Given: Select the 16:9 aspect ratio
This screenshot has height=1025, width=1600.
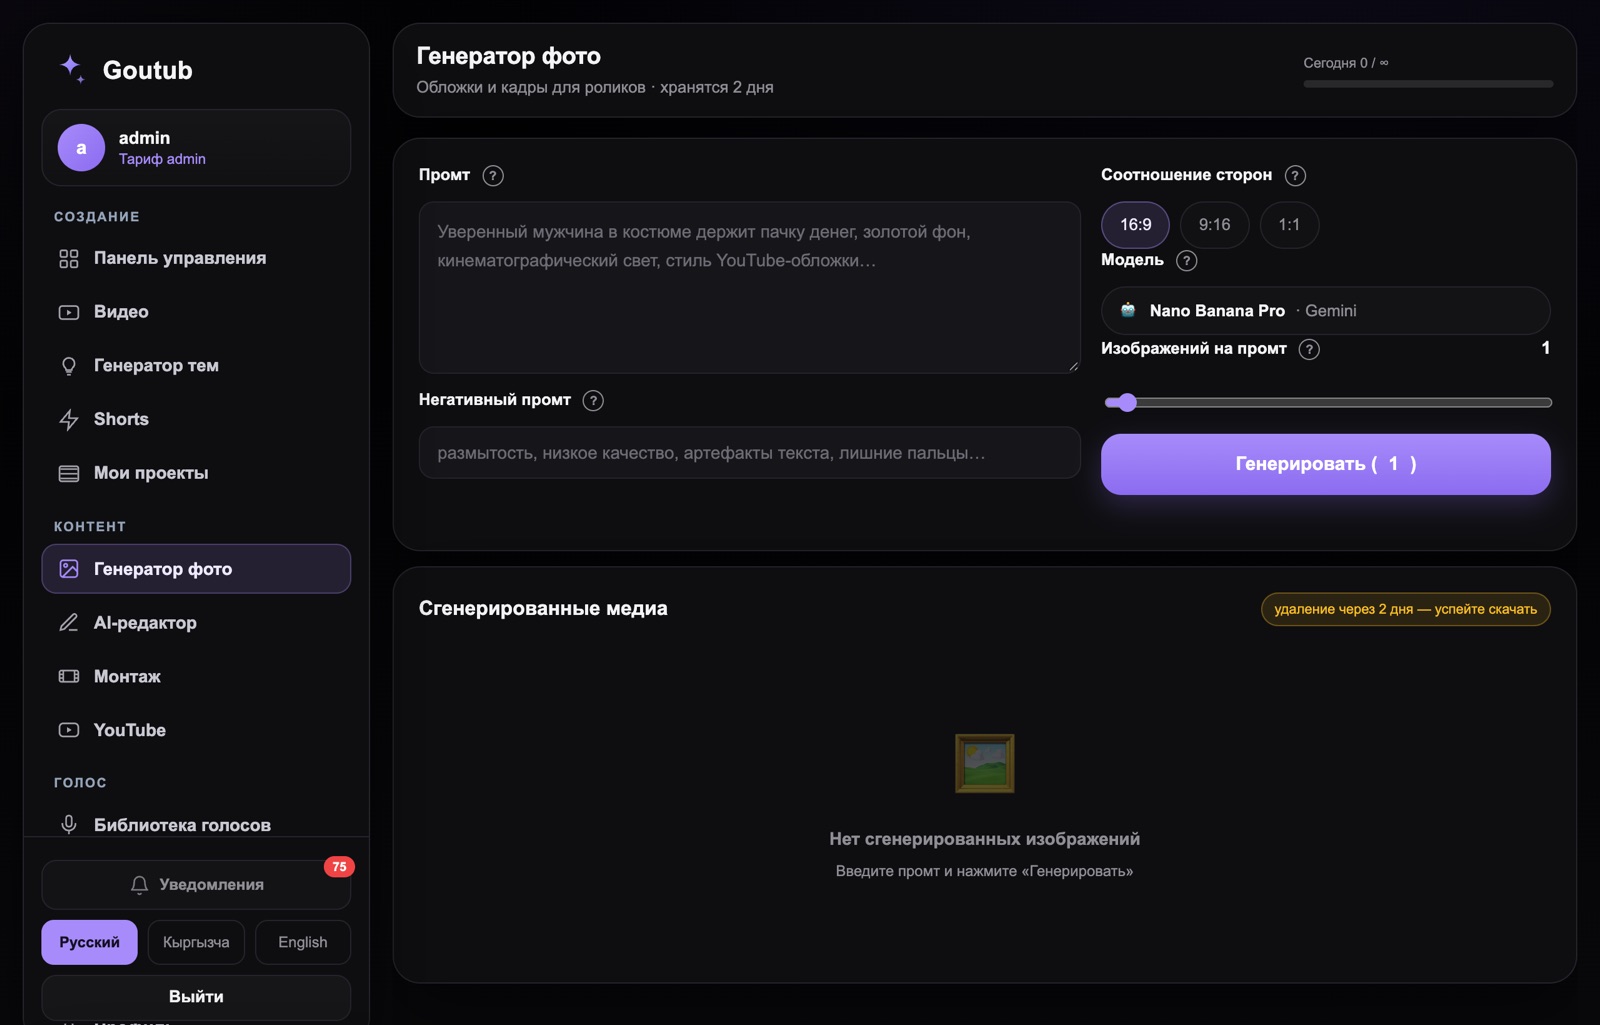Looking at the screenshot, I should pyautogui.click(x=1135, y=225).
